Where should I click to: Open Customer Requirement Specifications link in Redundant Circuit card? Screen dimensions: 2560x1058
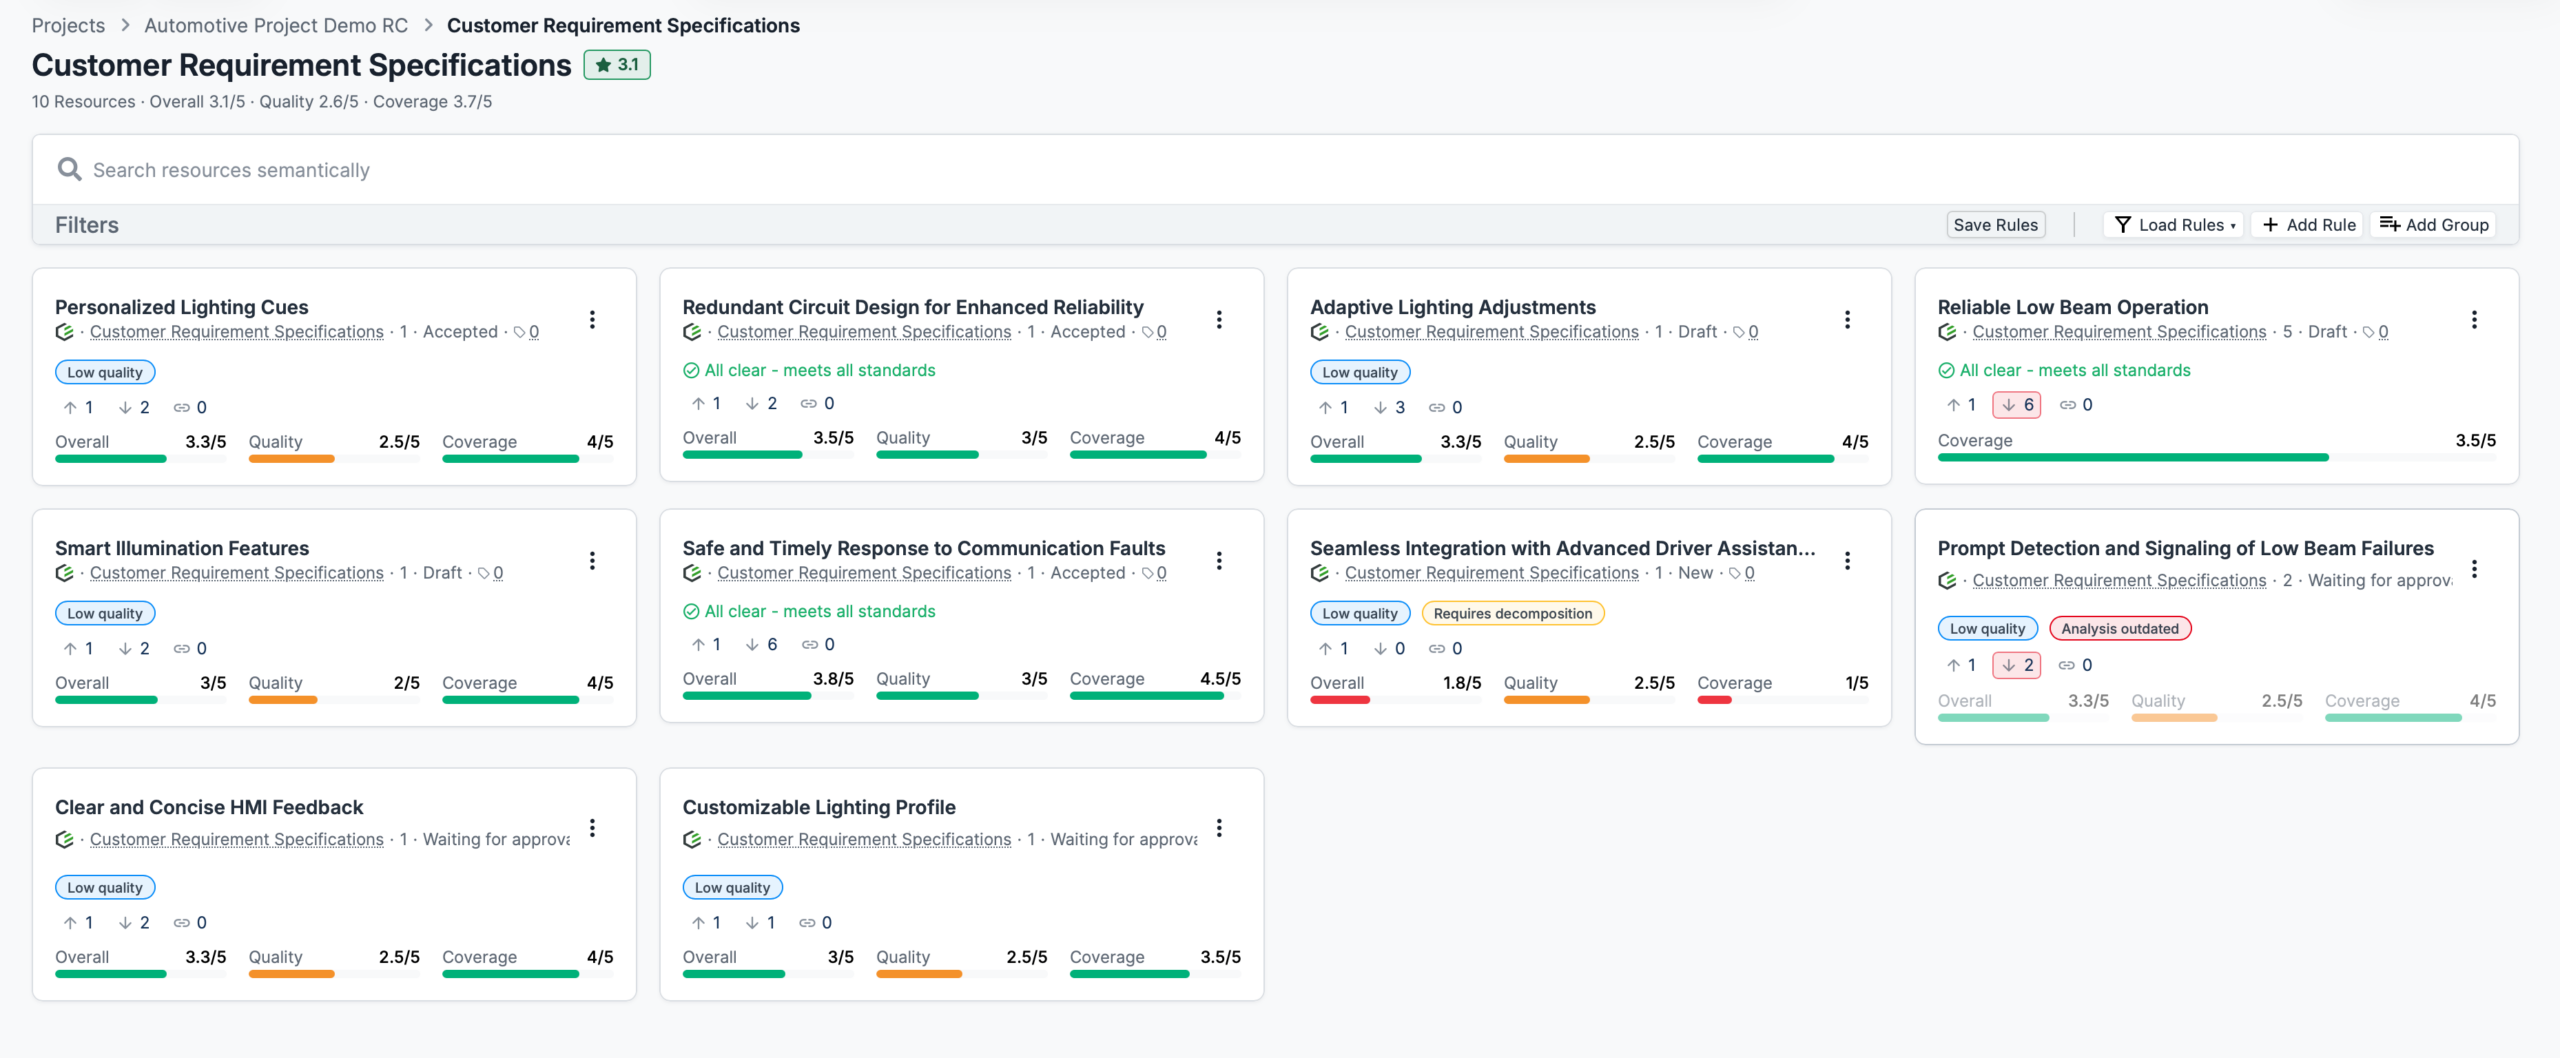[x=864, y=332]
